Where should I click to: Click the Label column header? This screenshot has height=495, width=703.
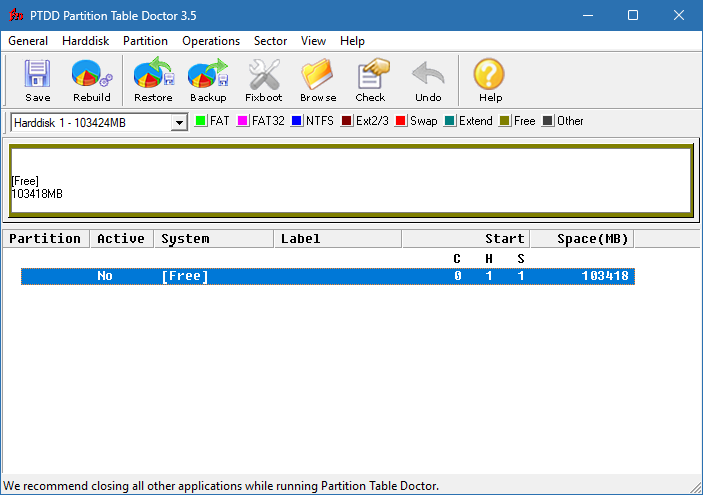tap(338, 239)
